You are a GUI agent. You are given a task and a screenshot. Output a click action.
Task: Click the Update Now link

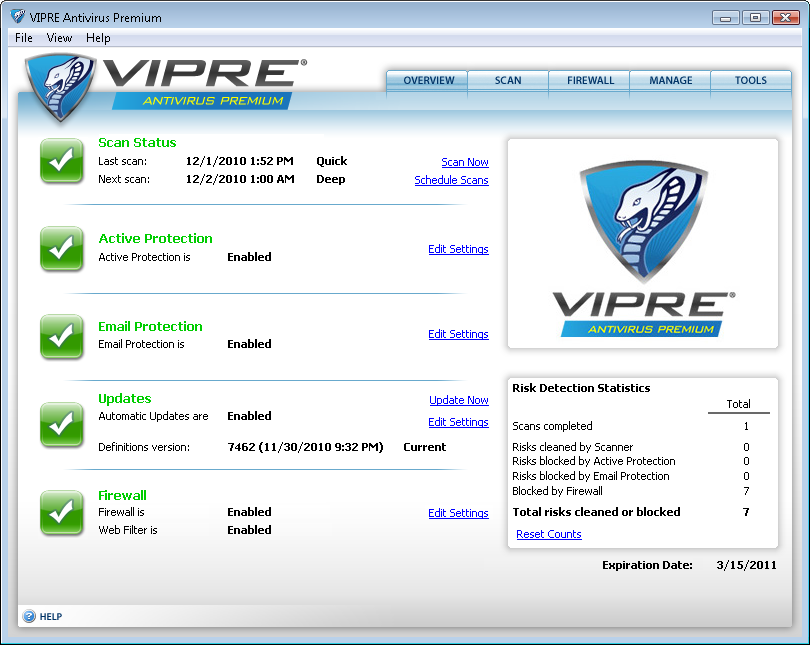pos(458,400)
